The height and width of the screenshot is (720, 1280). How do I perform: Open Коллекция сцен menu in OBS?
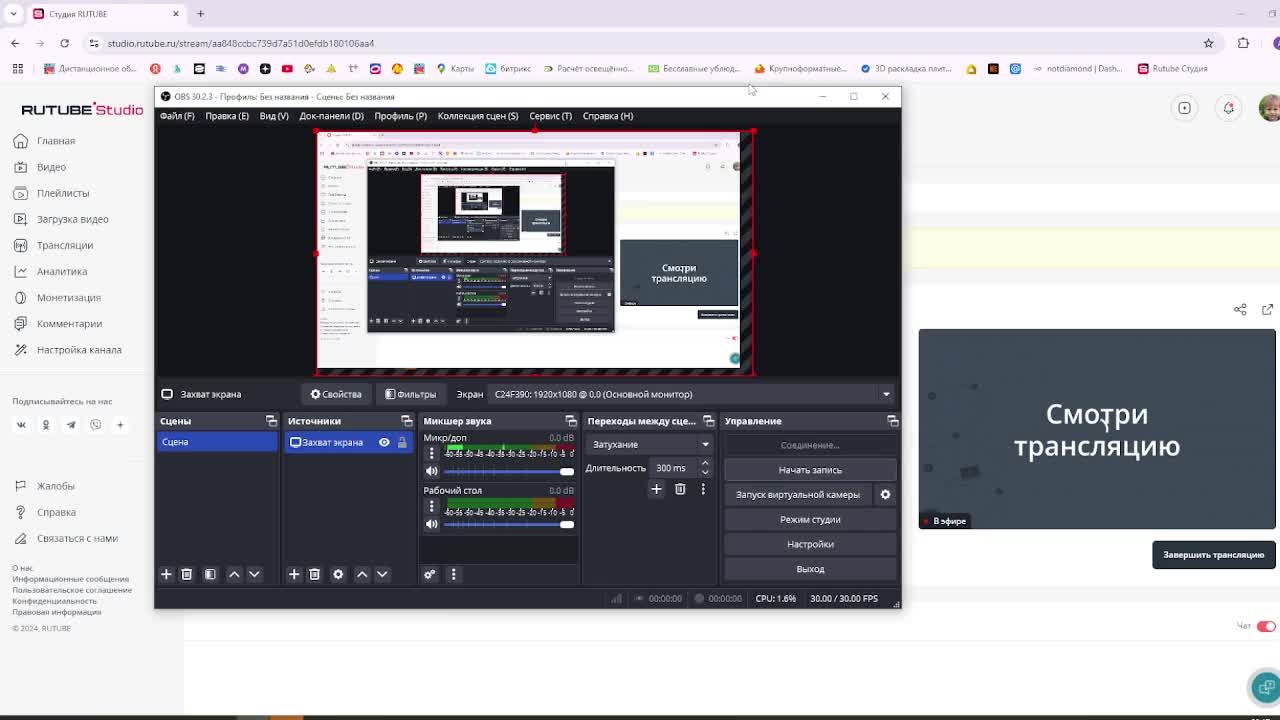pos(477,116)
